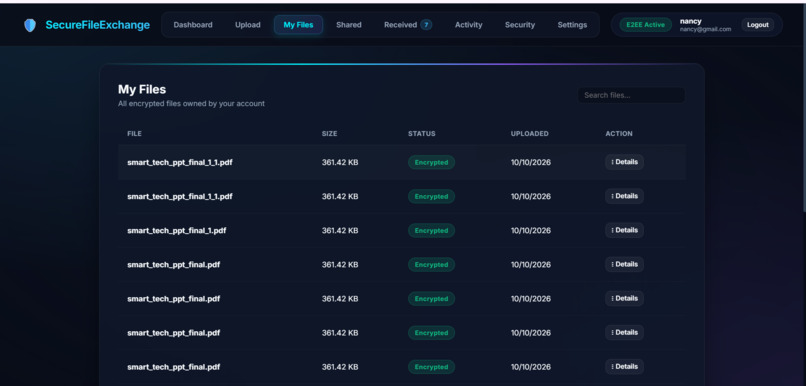Viewport: 806px width, 386px height.
Task: Click the SecureFileExchange shield logo icon
Action: [30, 25]
